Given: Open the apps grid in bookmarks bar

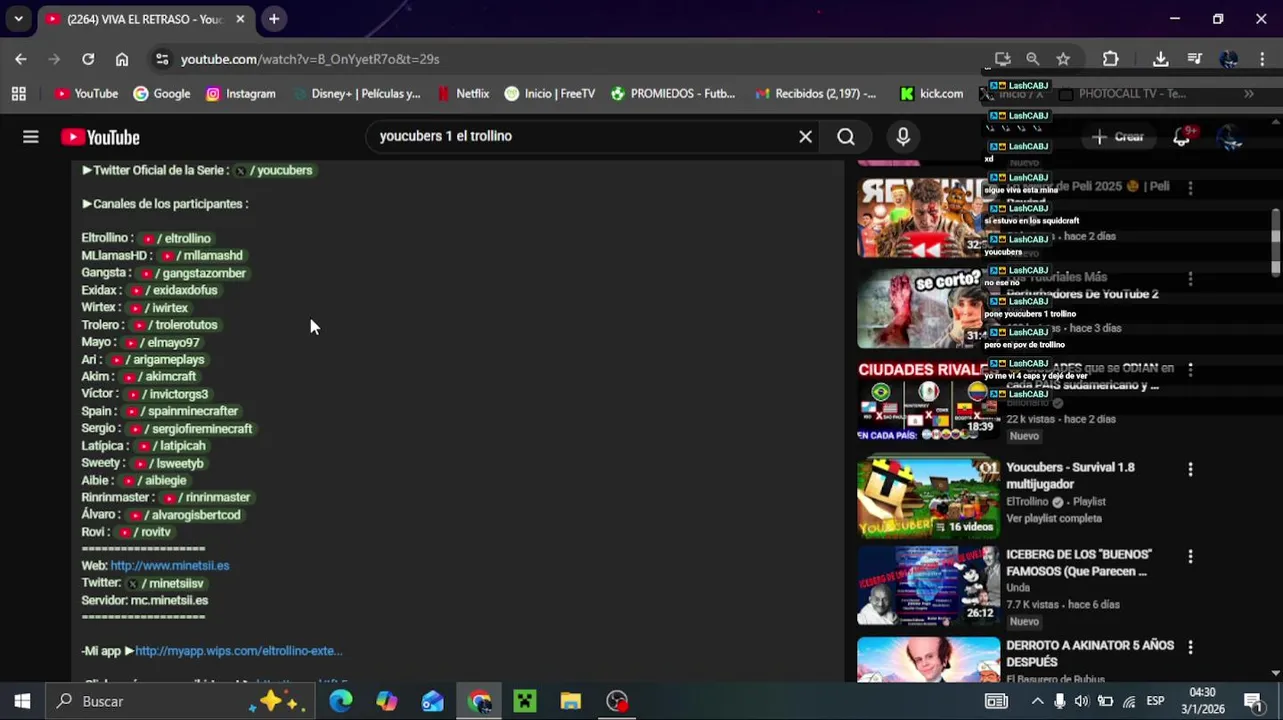Looking at the screenshot, I should [x=18, y=93].
